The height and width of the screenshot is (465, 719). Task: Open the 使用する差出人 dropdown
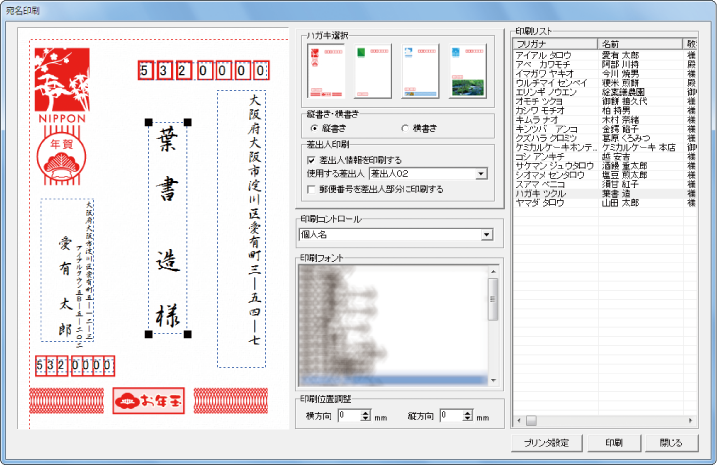(482, 174)
